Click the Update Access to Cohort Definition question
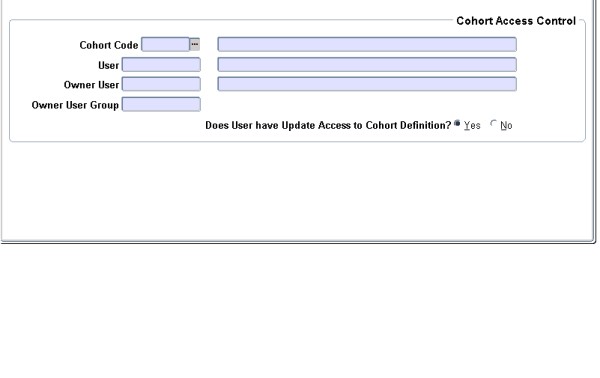This screenshot has height=378, width=600. click(x=328, y=125)
